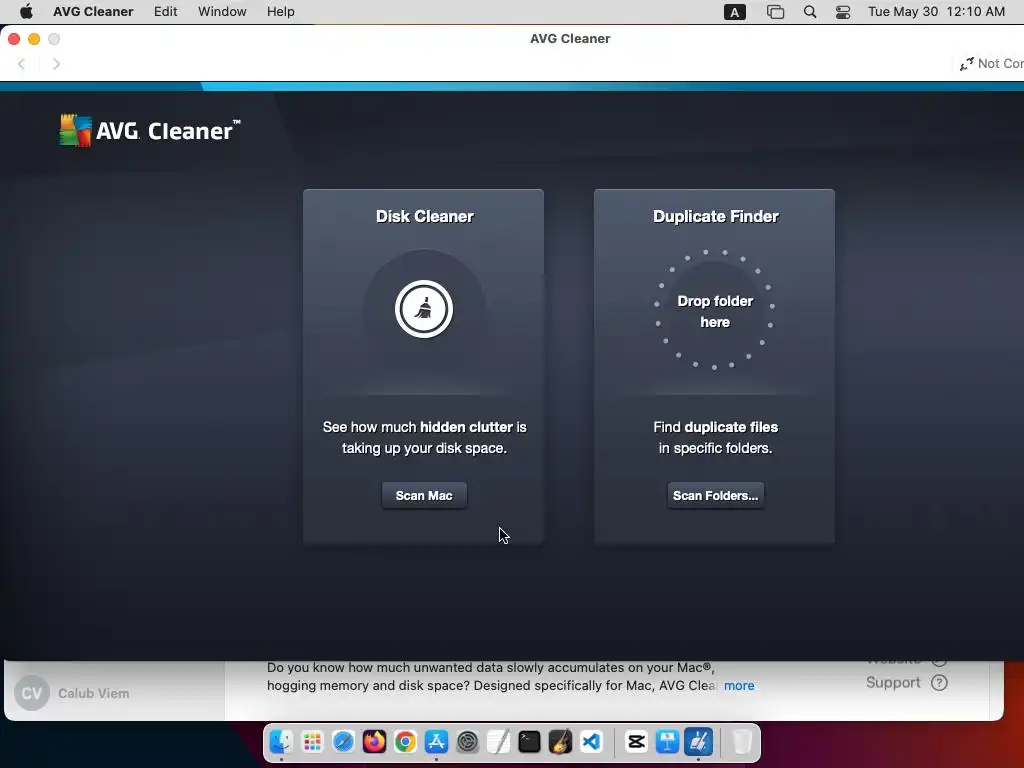The height and width of the screenshot is (768, 1024).
Task: Click Support link in App Store window
Action: click(x=893, y=682)
